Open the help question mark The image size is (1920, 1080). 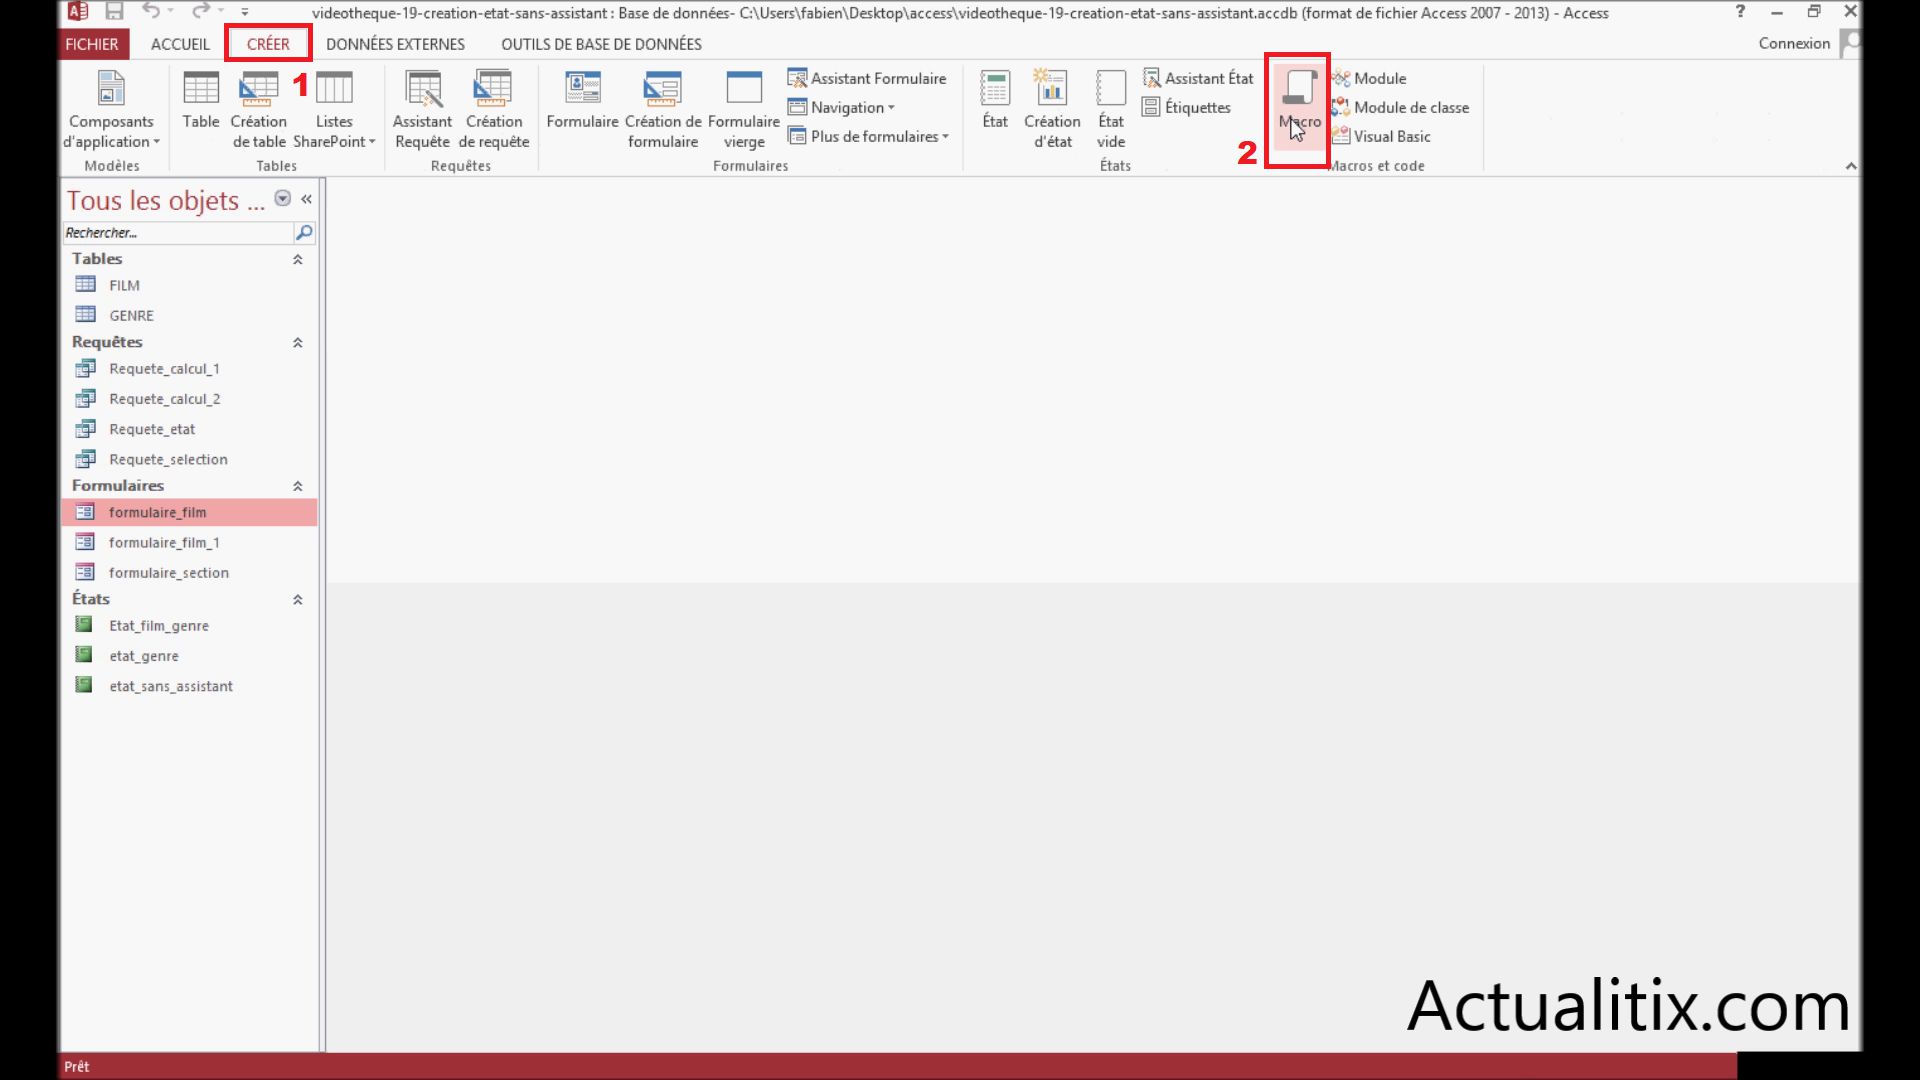click(x=1740, y=12)
